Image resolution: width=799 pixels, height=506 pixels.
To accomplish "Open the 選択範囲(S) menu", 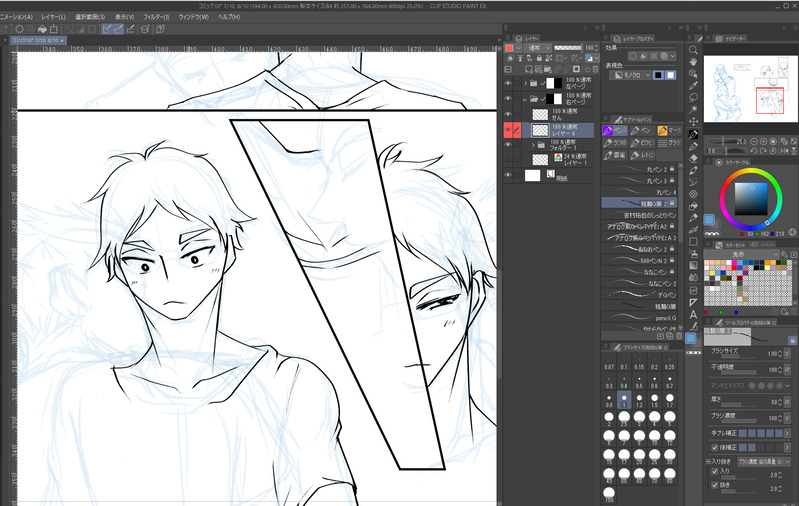I will coord(90,17).
